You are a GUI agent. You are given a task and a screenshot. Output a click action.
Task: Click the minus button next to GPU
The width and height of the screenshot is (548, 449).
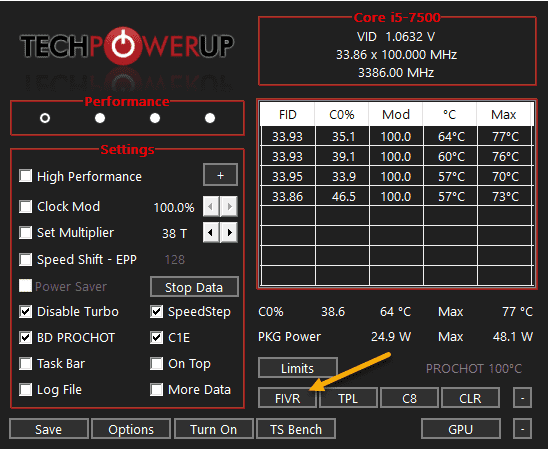click(x=522, y=428)
